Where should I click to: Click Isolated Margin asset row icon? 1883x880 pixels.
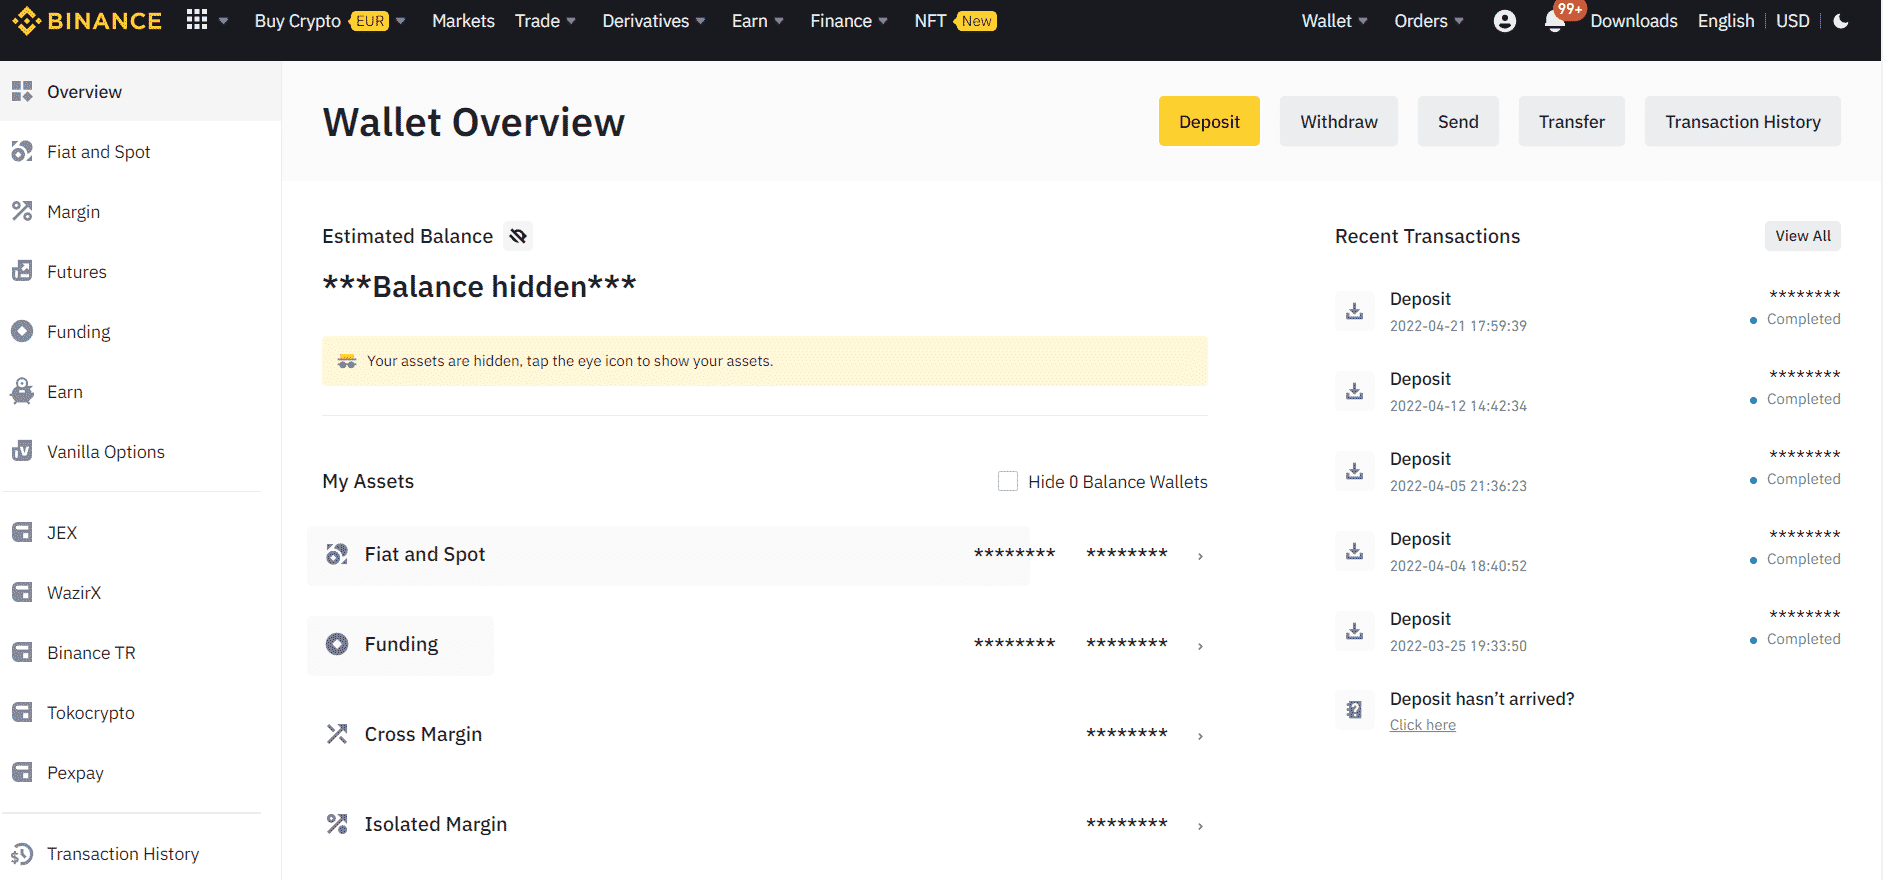(337, 824)
